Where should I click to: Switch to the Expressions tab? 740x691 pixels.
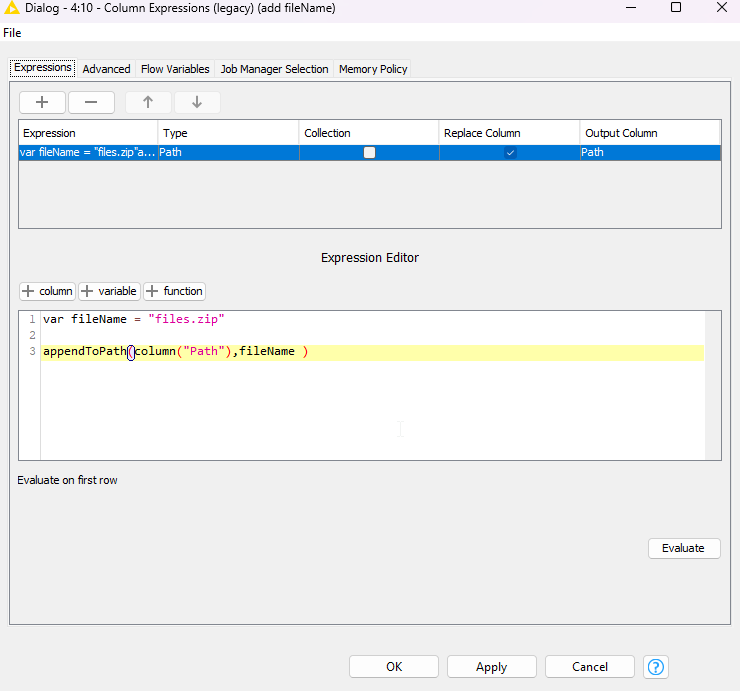42,68
